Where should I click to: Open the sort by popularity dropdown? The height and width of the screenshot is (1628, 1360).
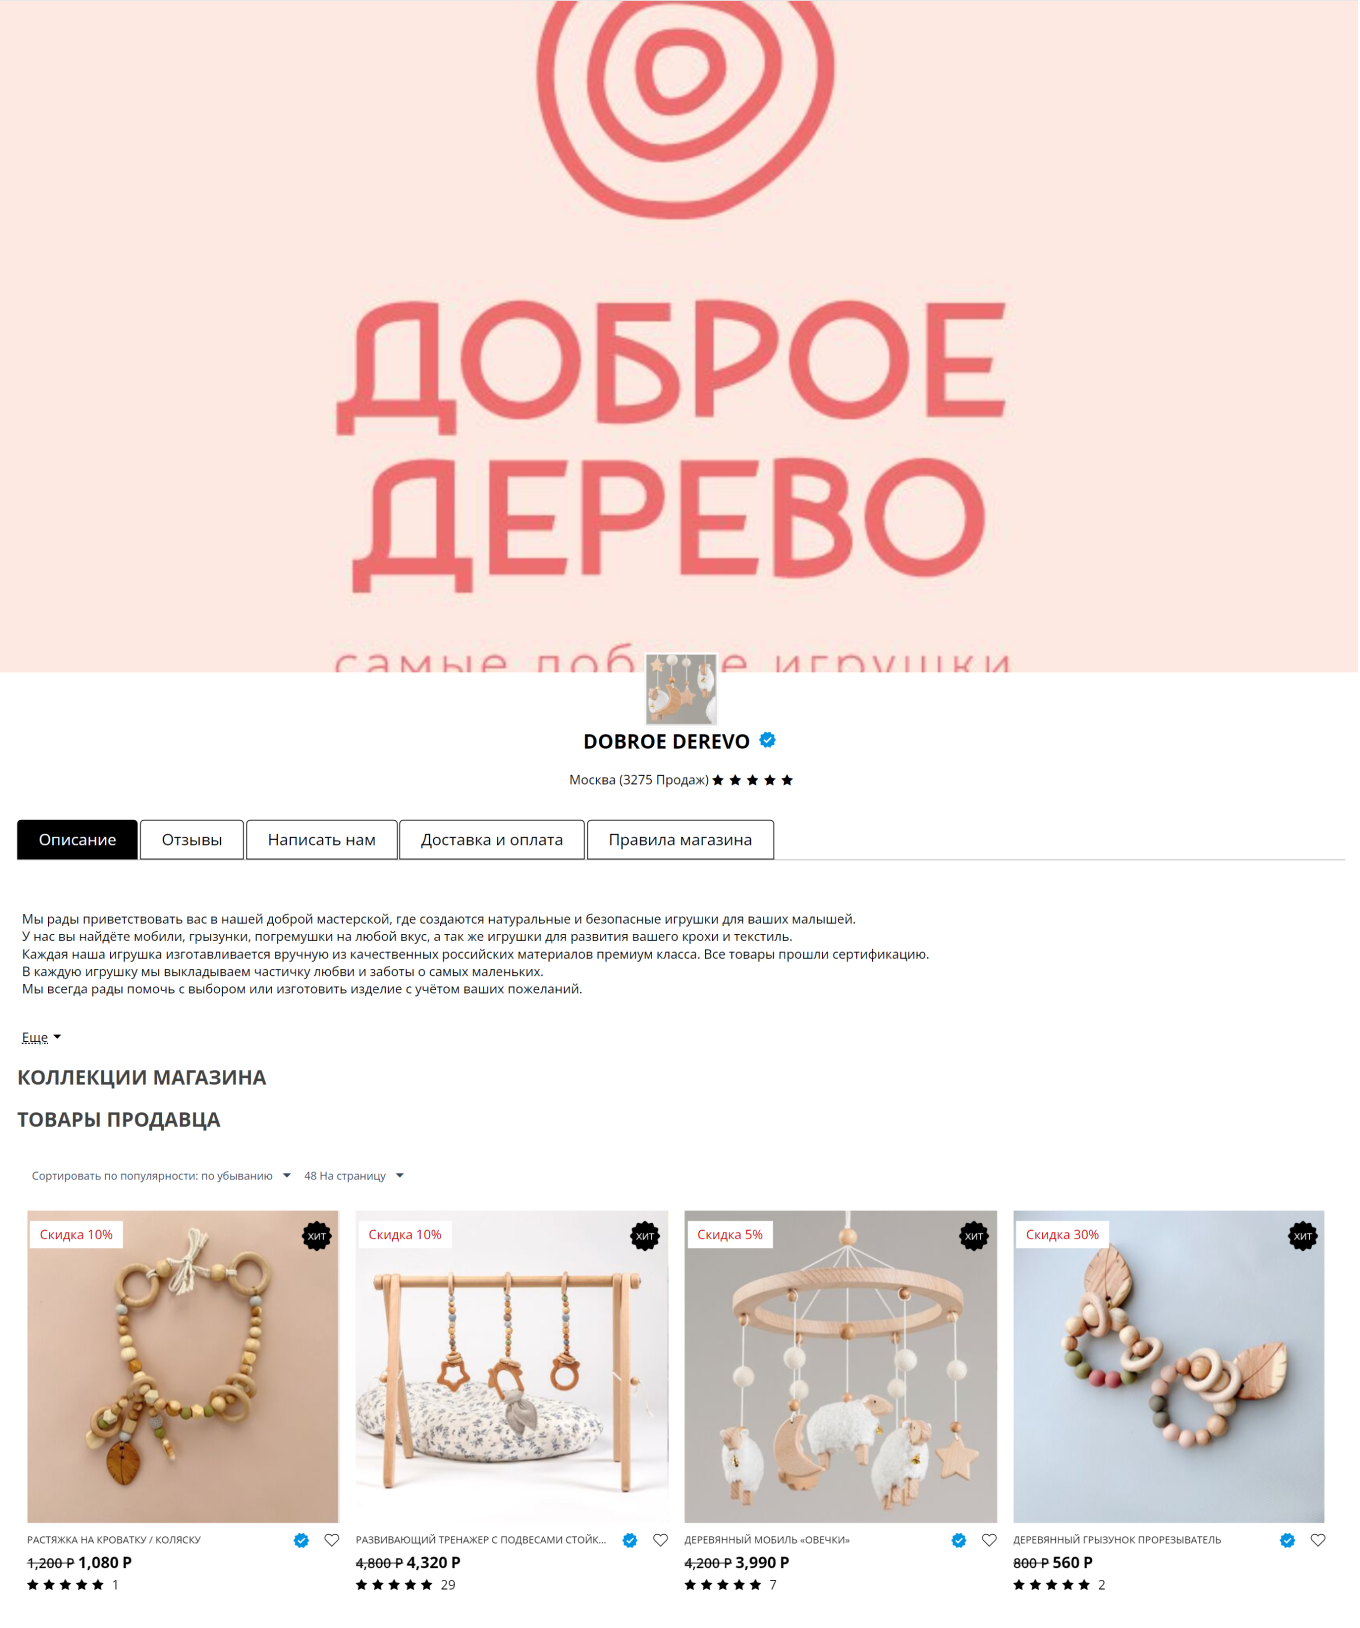161,1176
